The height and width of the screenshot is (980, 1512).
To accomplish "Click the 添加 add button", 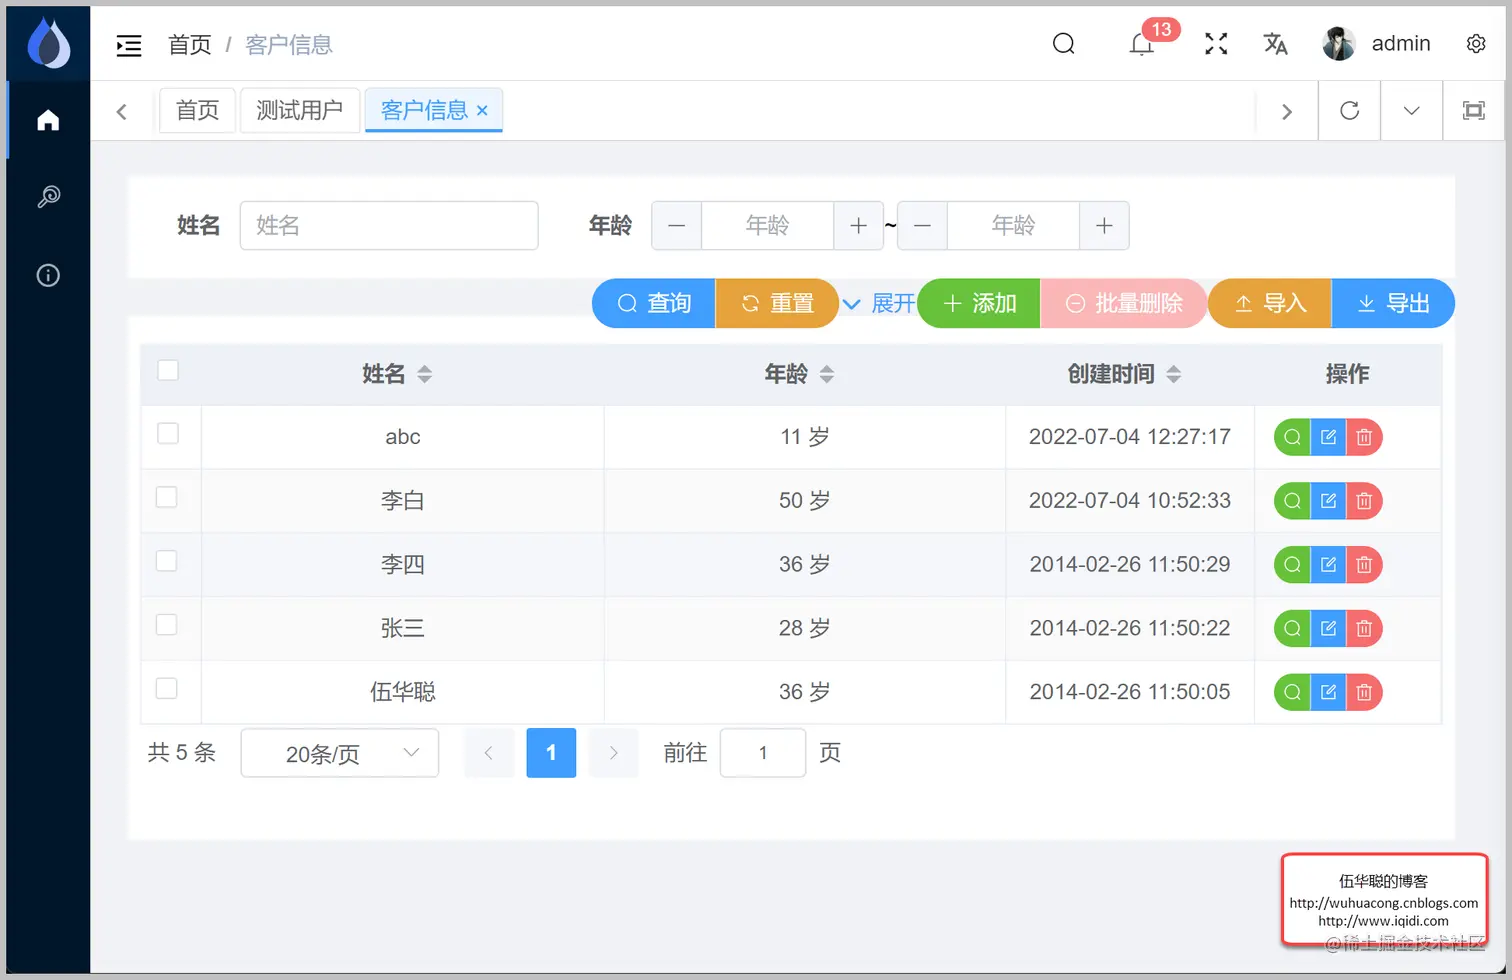I will [x=979, y=303].
